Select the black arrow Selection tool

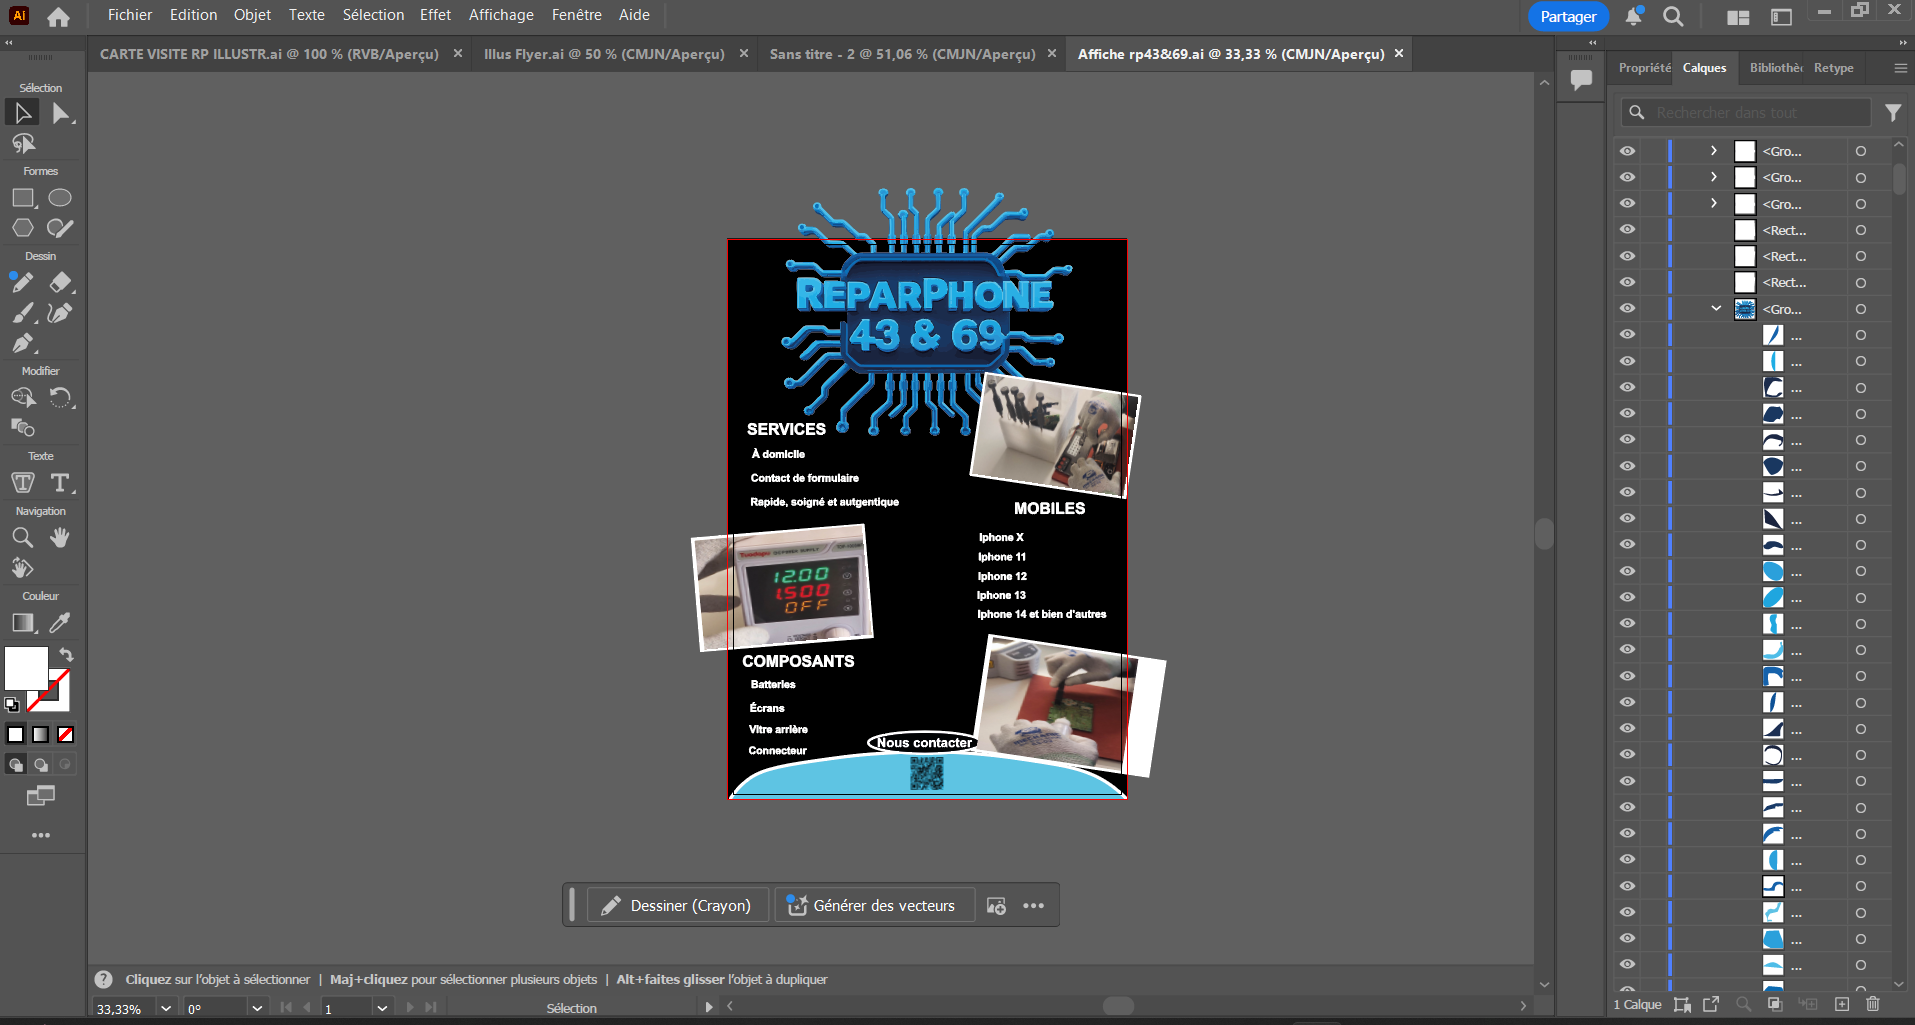click(23, 113)
